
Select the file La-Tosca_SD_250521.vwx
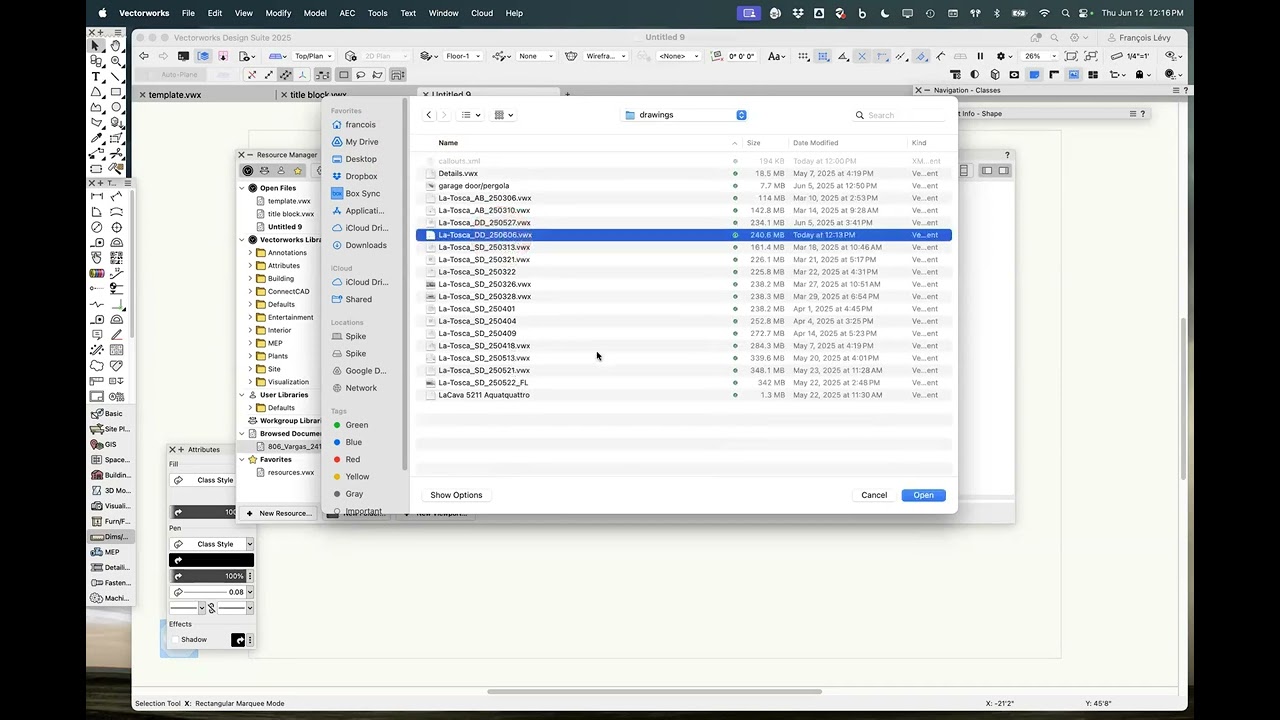coord(683,370)
